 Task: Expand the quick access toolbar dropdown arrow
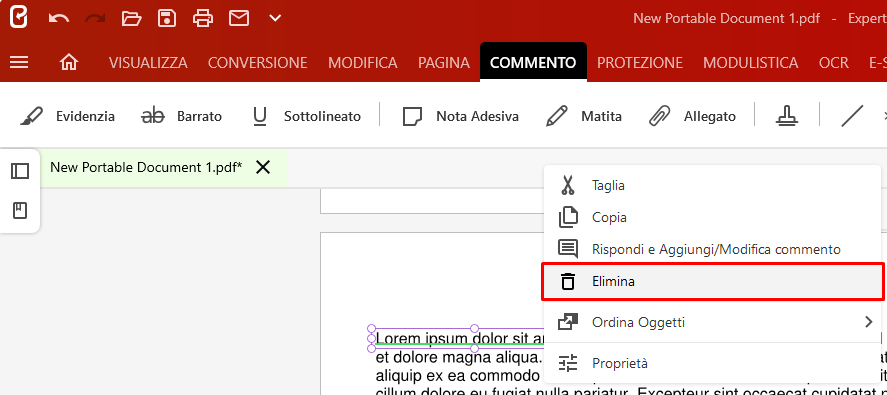coord(275,19)
